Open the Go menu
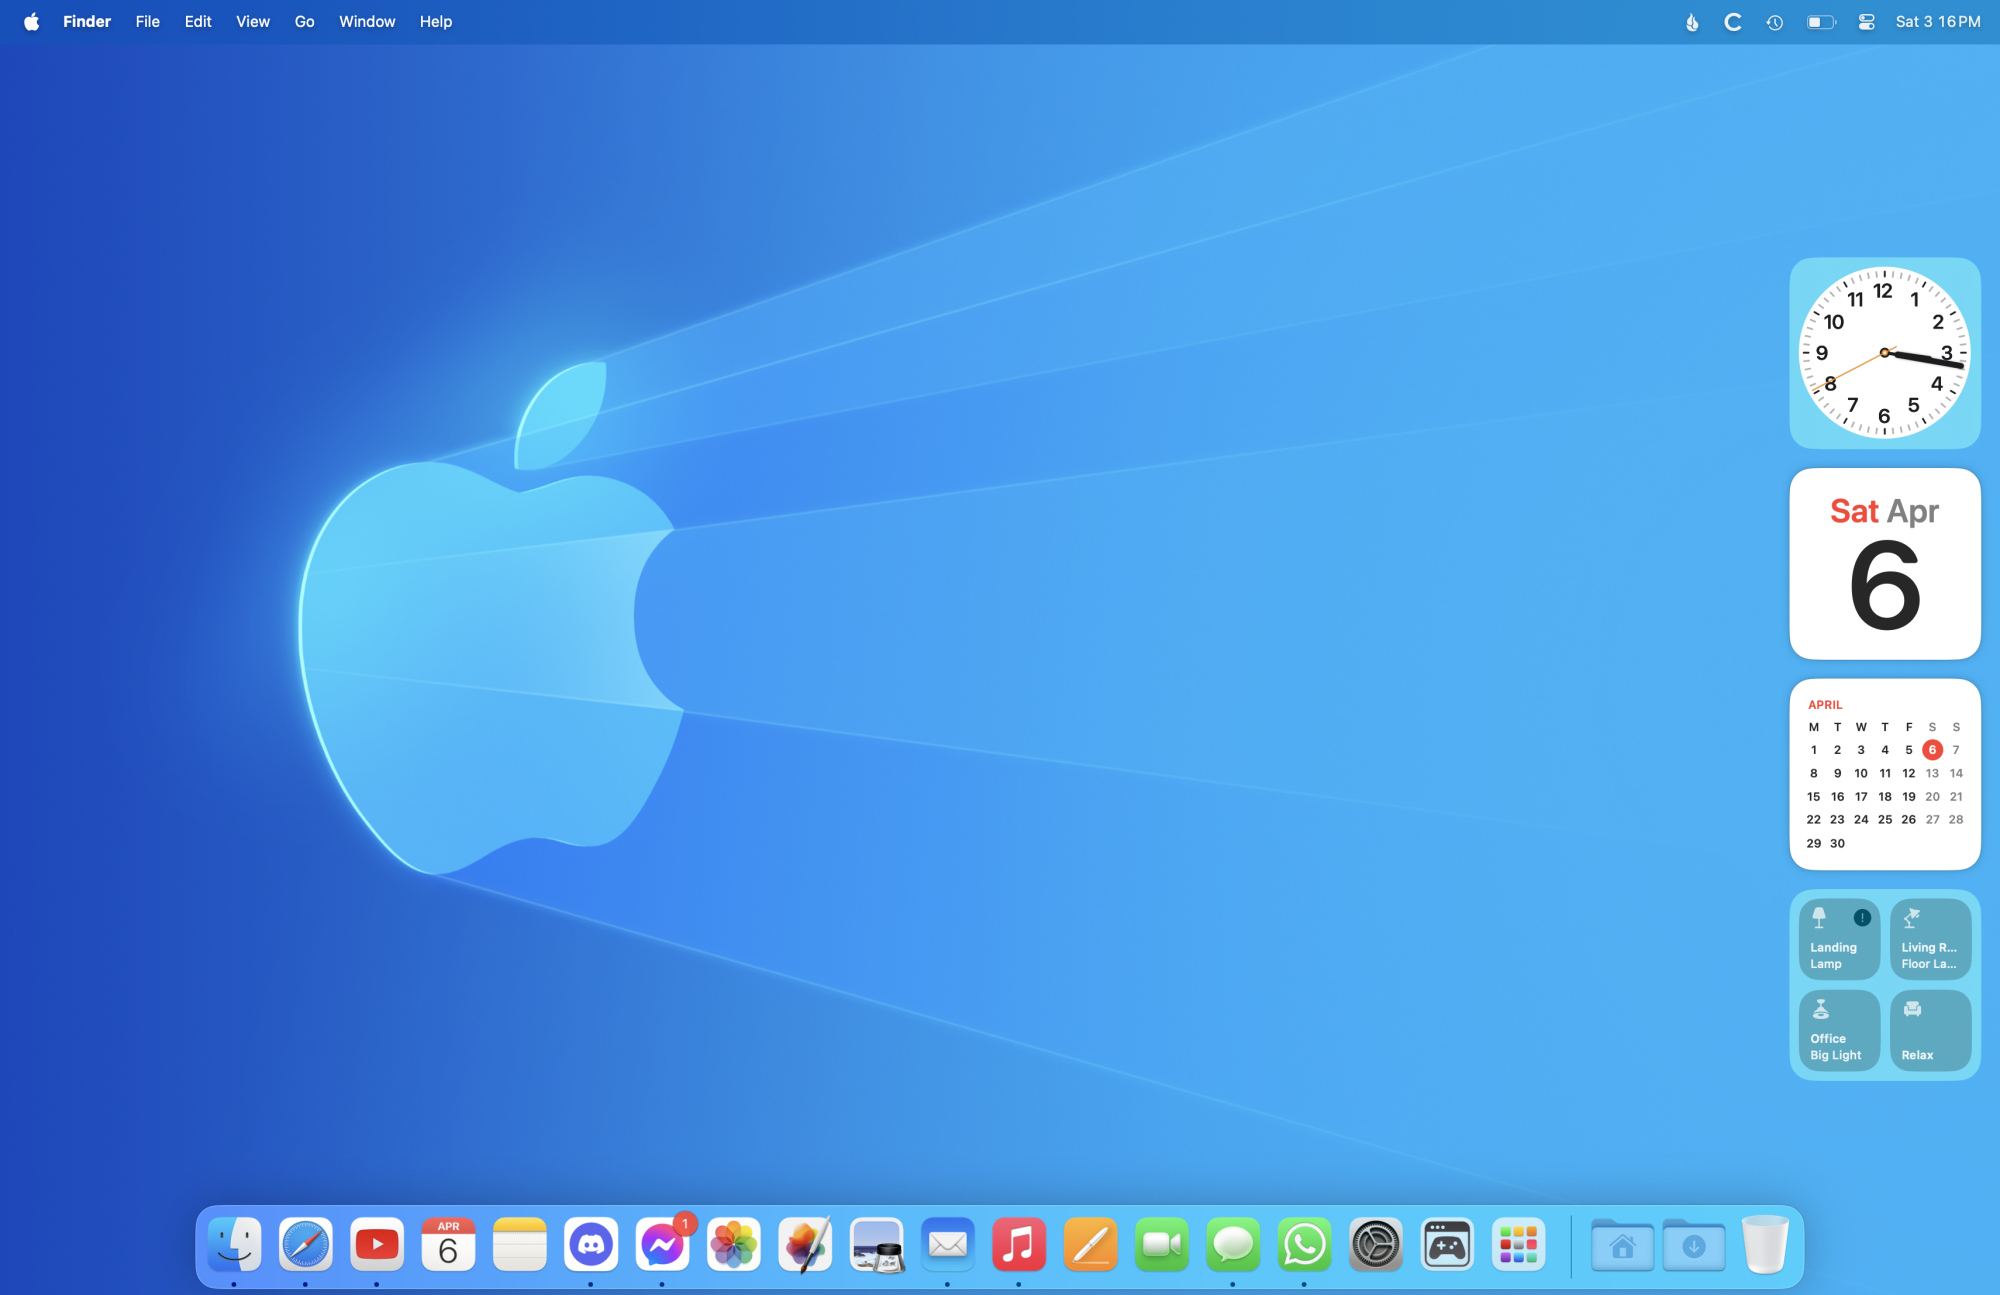Image resolution: width=2000 pixels, height=1295 pixels. coord(304,22)
